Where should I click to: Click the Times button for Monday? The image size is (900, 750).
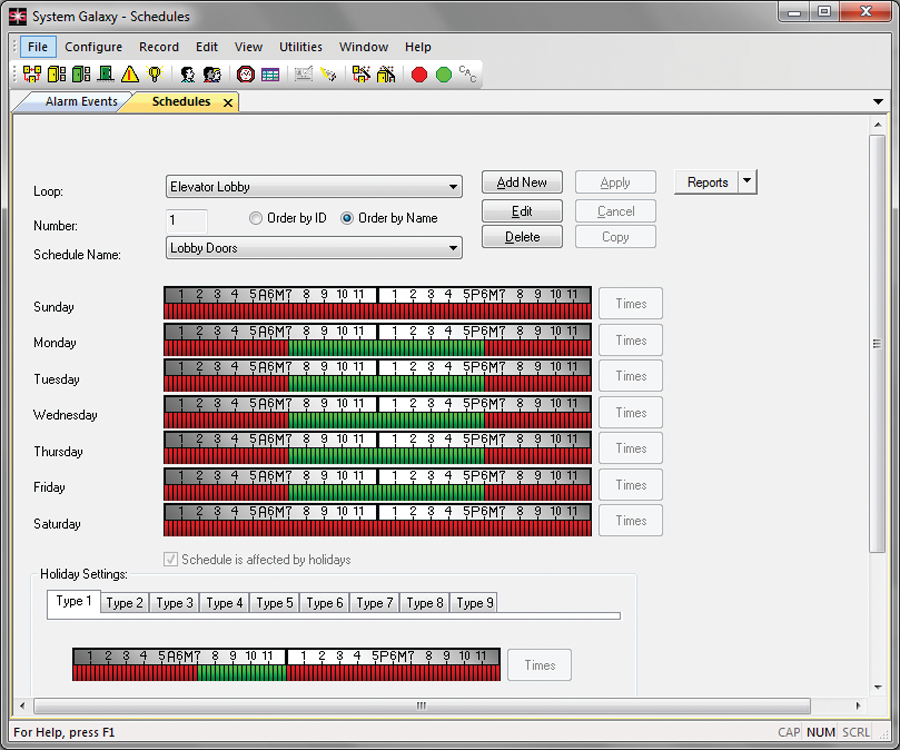[630, 340]
